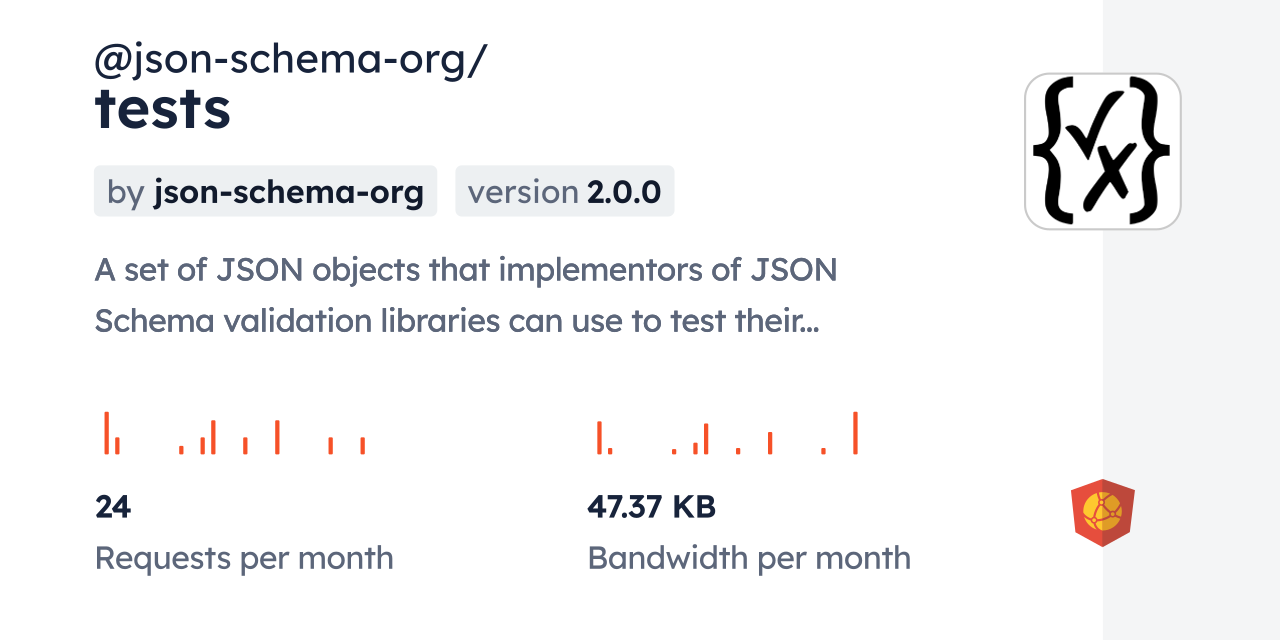The image size is (1280, 640).
Task: Click the "version 2.0.0" badge
Action: [x=564, y=191]
